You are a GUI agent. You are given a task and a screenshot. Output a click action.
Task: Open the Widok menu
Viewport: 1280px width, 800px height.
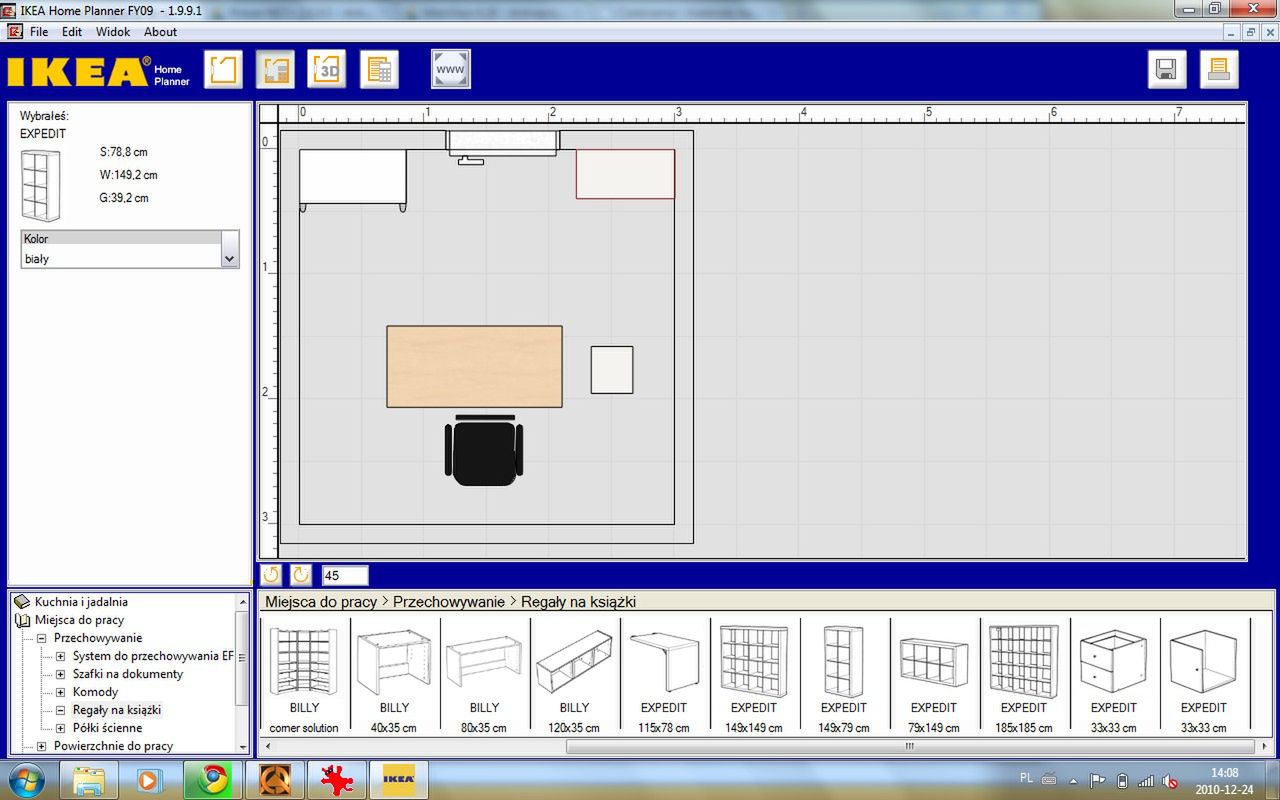pyautogui.click(x=113, y=32)
